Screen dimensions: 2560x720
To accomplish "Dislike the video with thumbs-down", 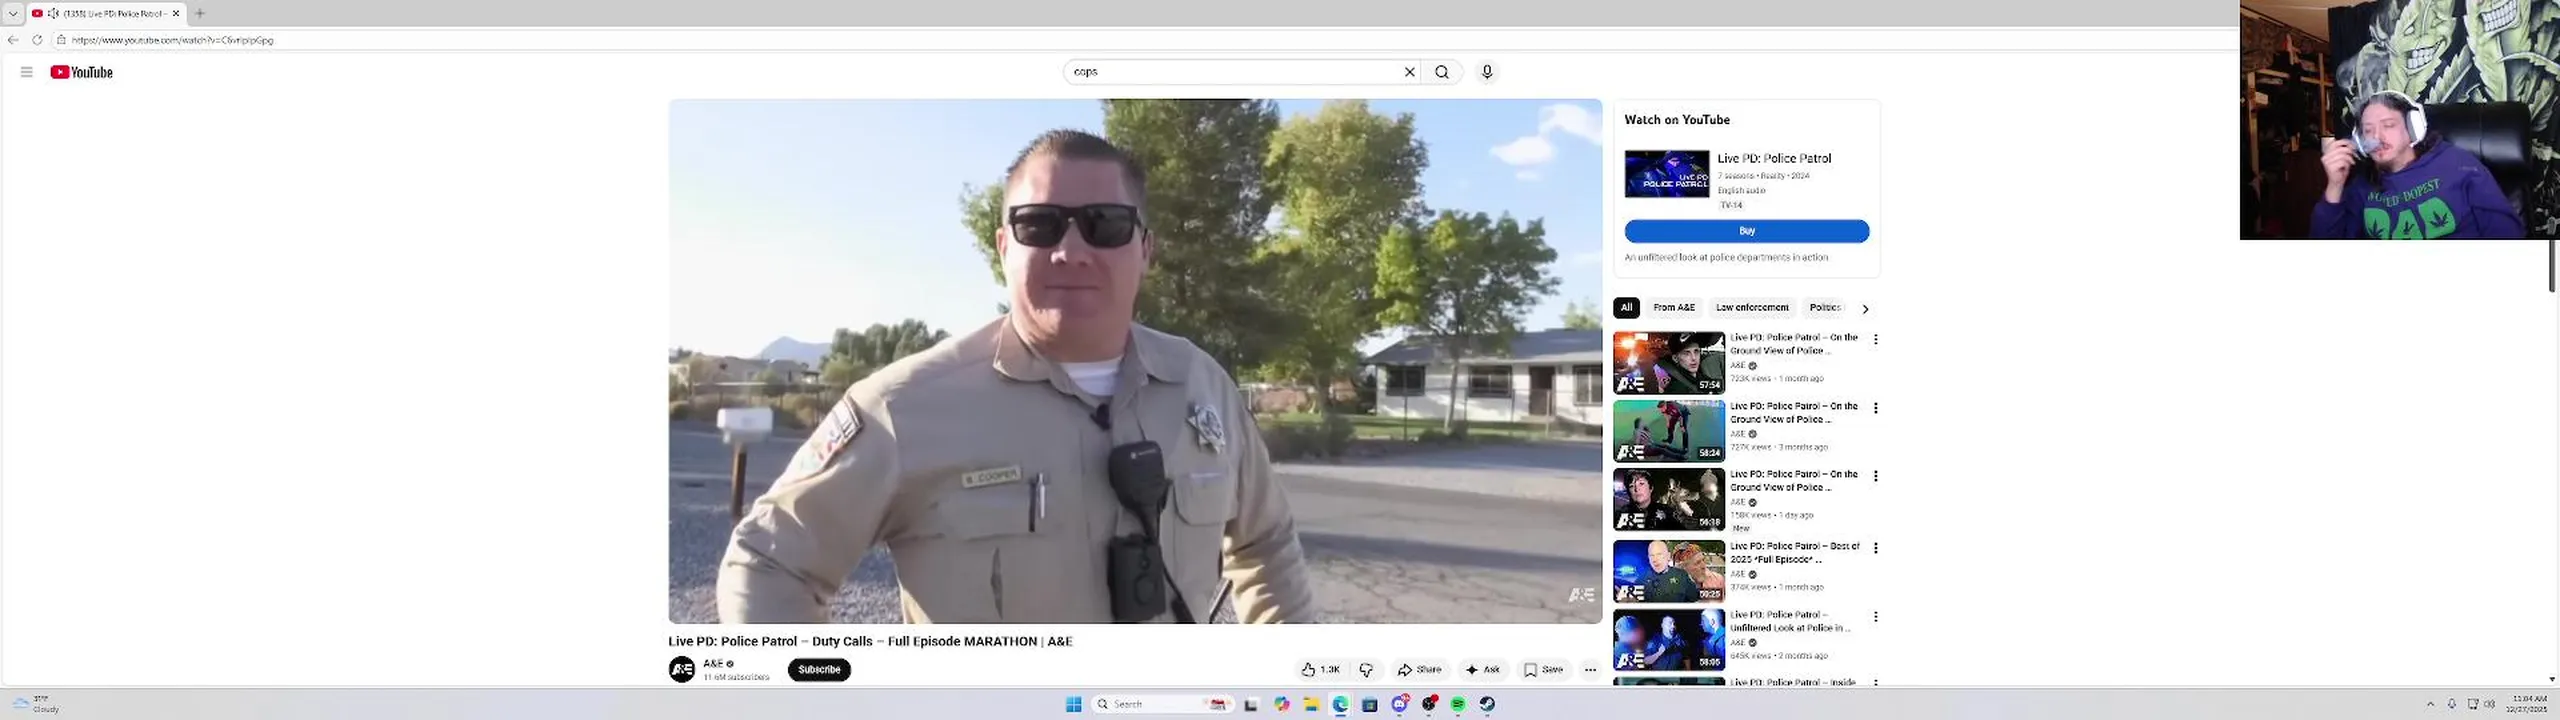I will (x=1366, y=670).
